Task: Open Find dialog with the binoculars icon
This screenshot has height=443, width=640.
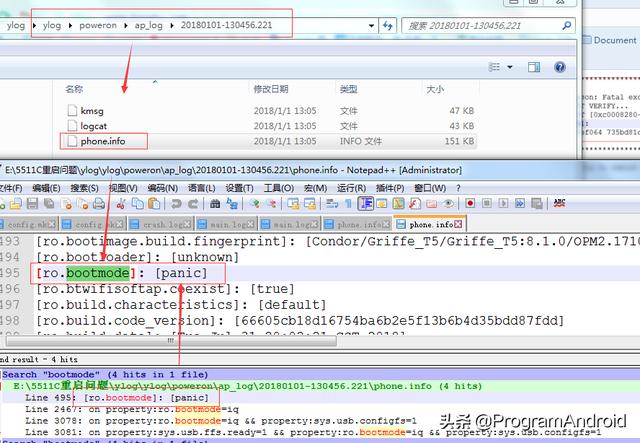Action: click(x=215, y=203)
